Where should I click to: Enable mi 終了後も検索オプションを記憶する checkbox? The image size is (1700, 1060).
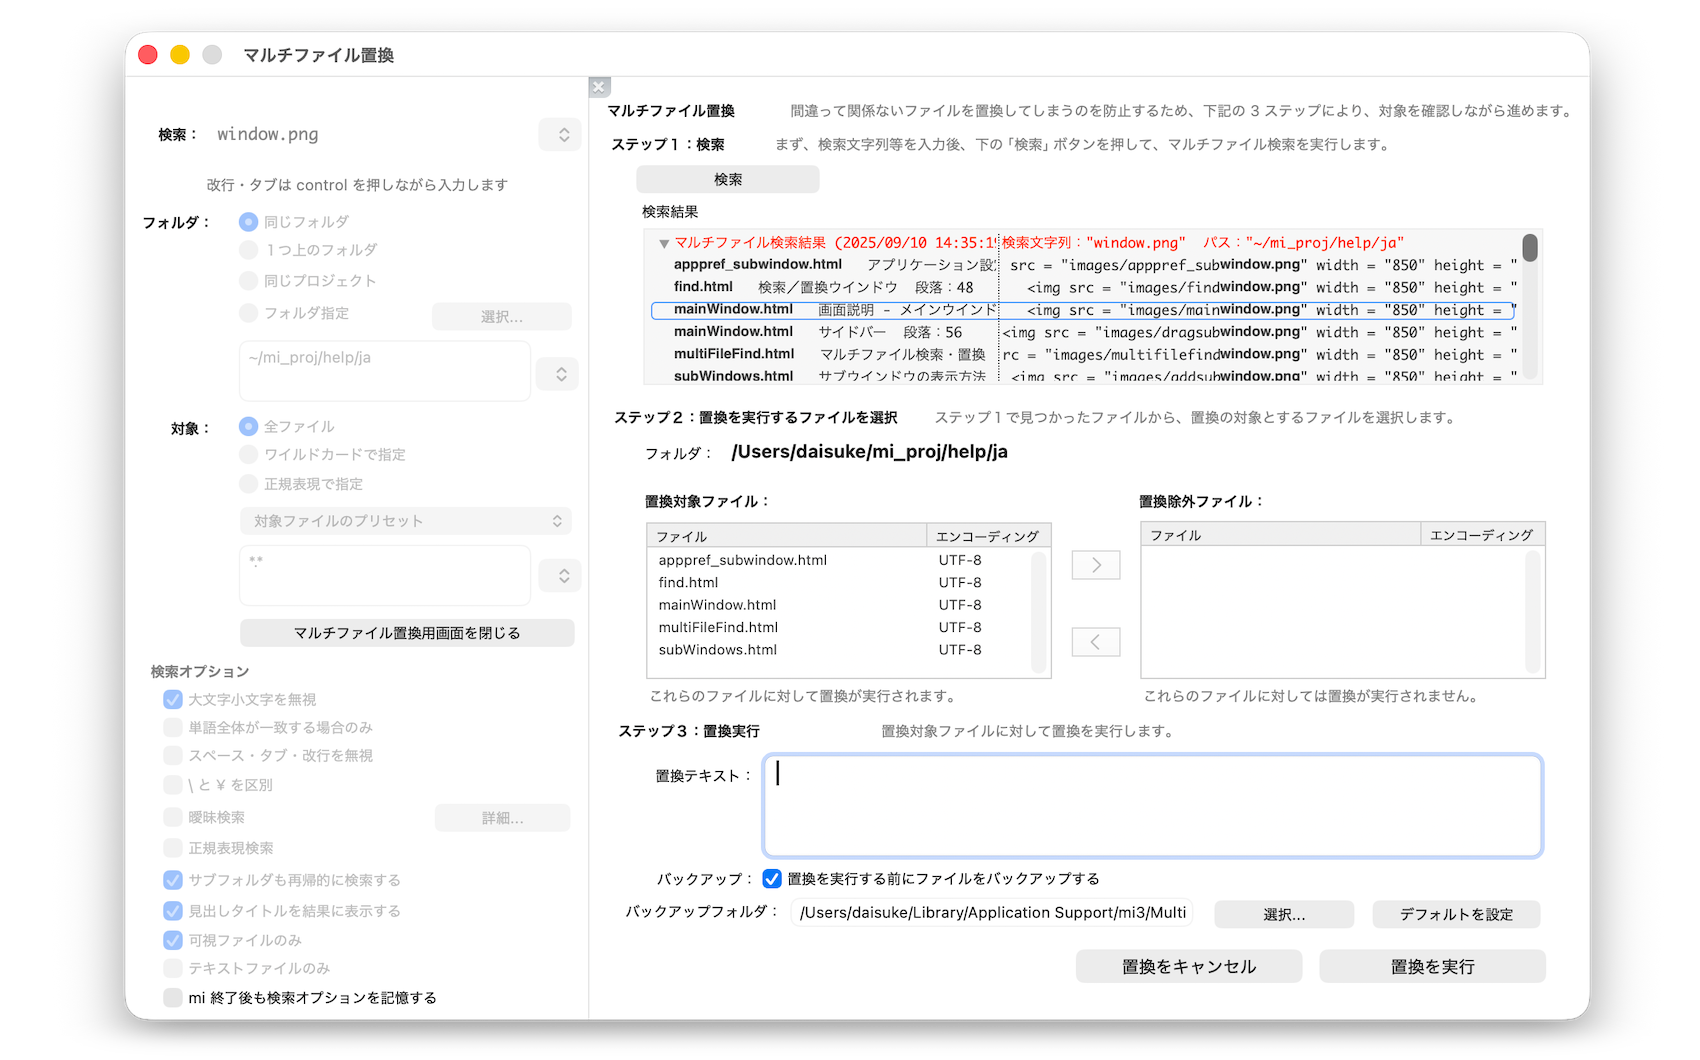click(x=173, y=997)
